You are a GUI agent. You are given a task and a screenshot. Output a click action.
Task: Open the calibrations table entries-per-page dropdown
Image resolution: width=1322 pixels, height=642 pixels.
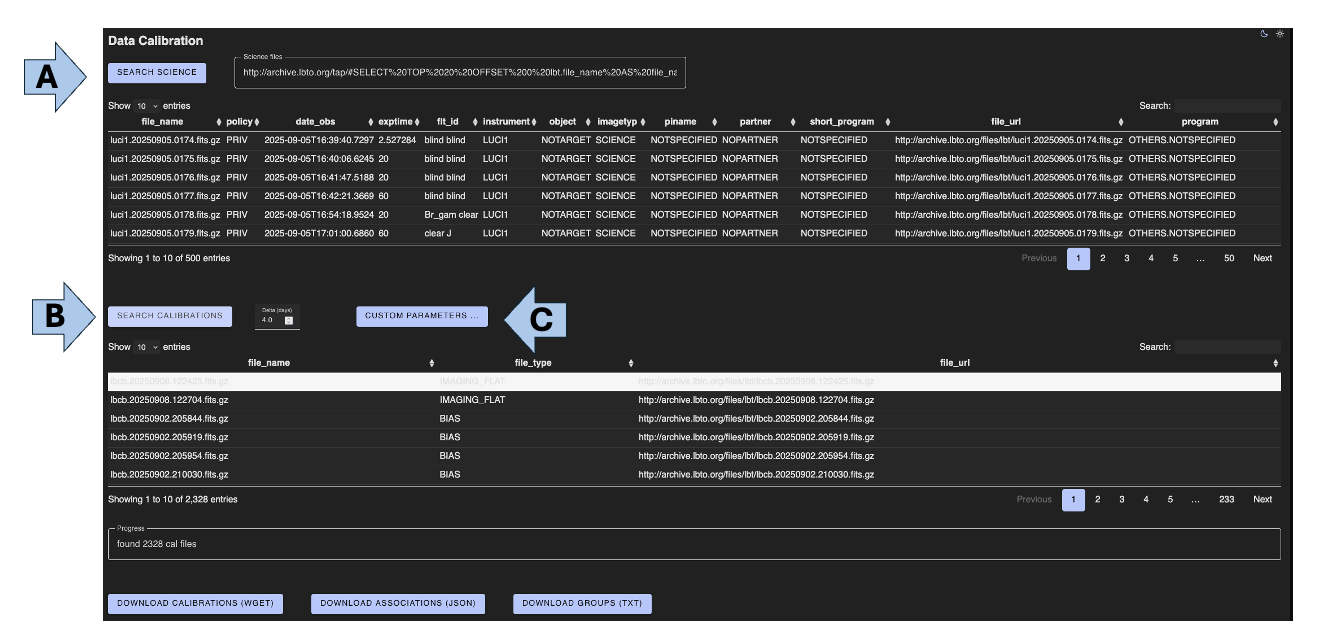146,347
